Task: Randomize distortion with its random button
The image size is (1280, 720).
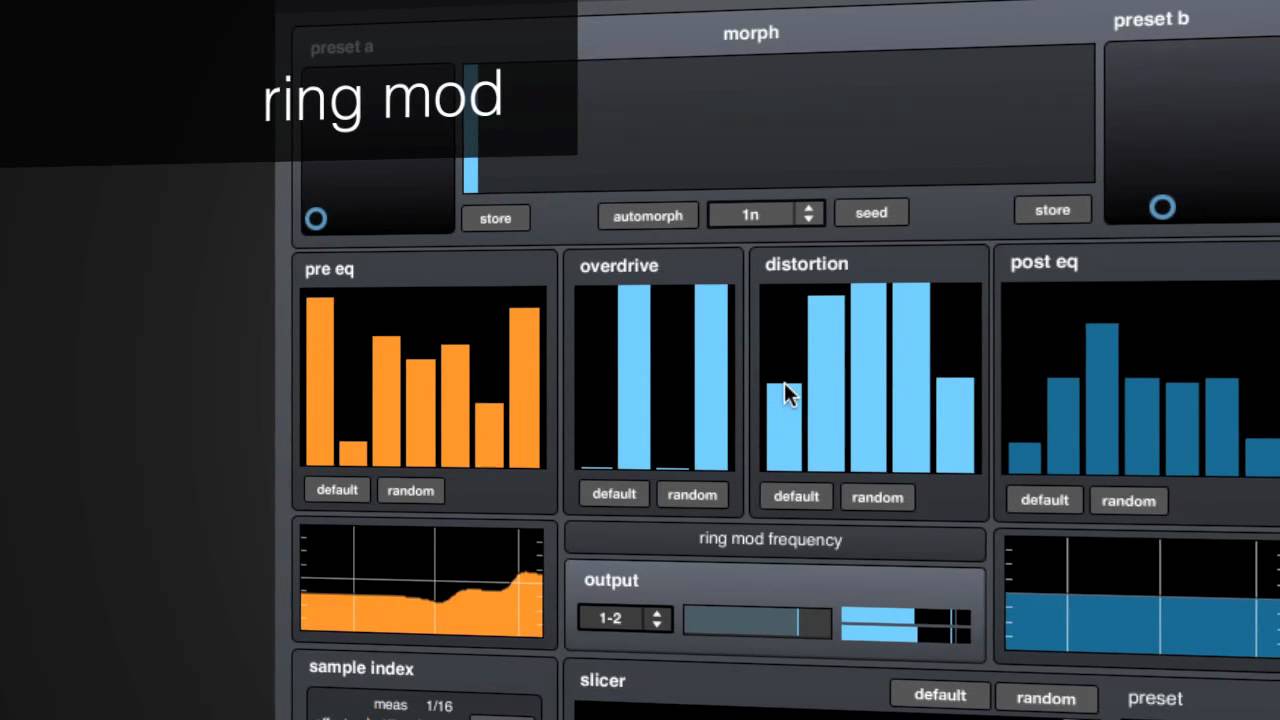Action: click(x=877, y=497)
